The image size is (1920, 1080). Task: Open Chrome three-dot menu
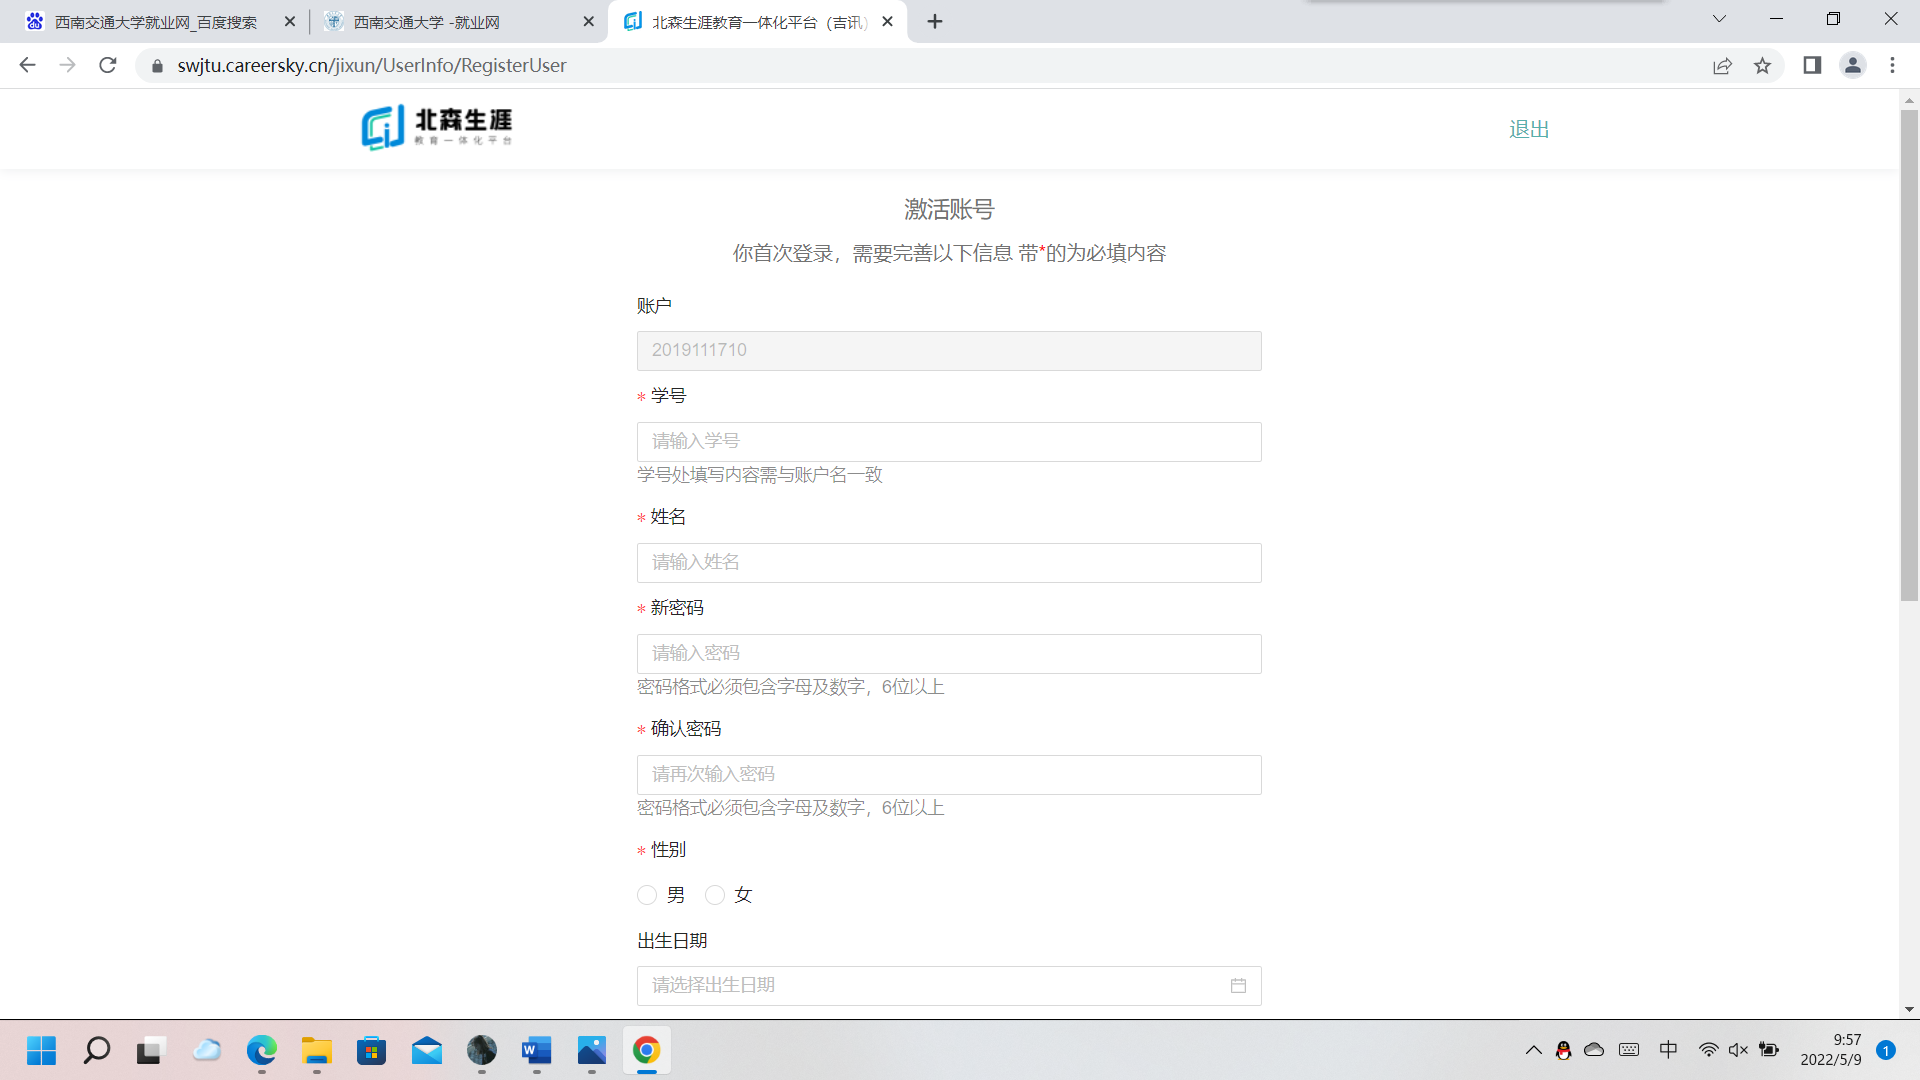tap(1892, 65)
